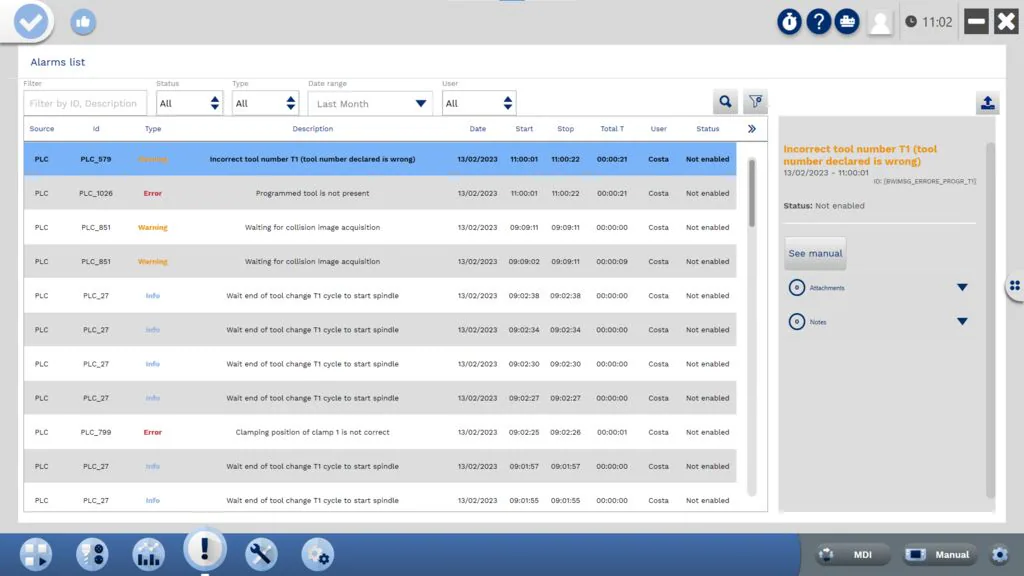Switch to MDI mode
The width and height of the screenshot is (1024, 576).
click(x=852, y=554)
